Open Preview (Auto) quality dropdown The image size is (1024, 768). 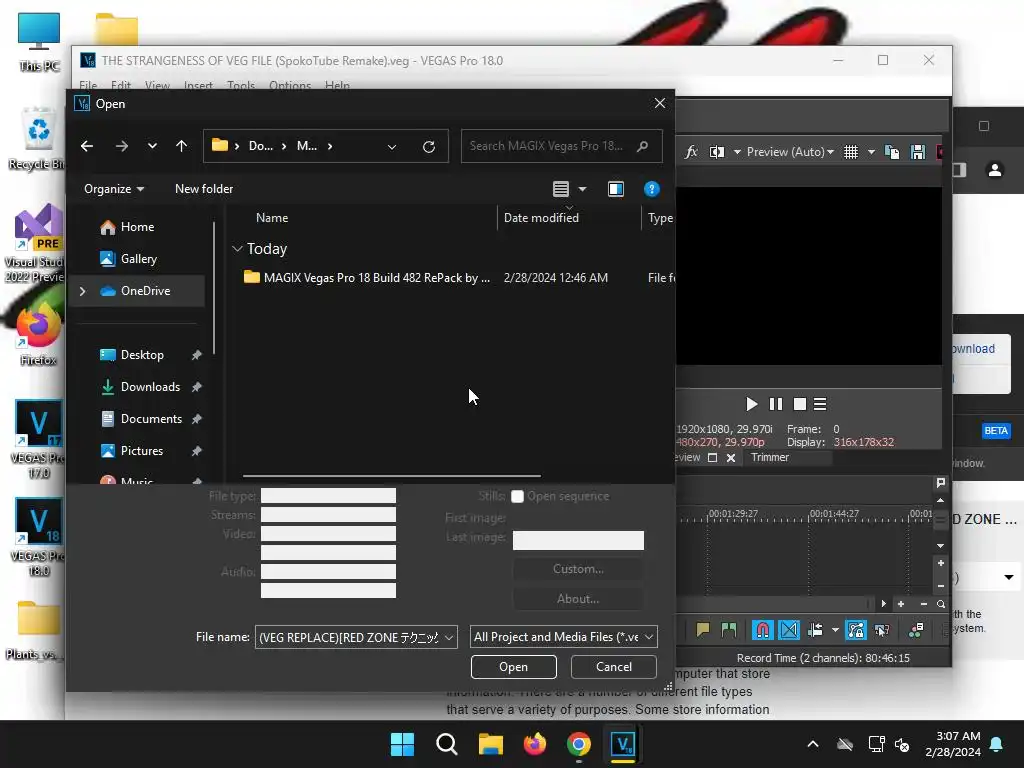coord(790,152)
